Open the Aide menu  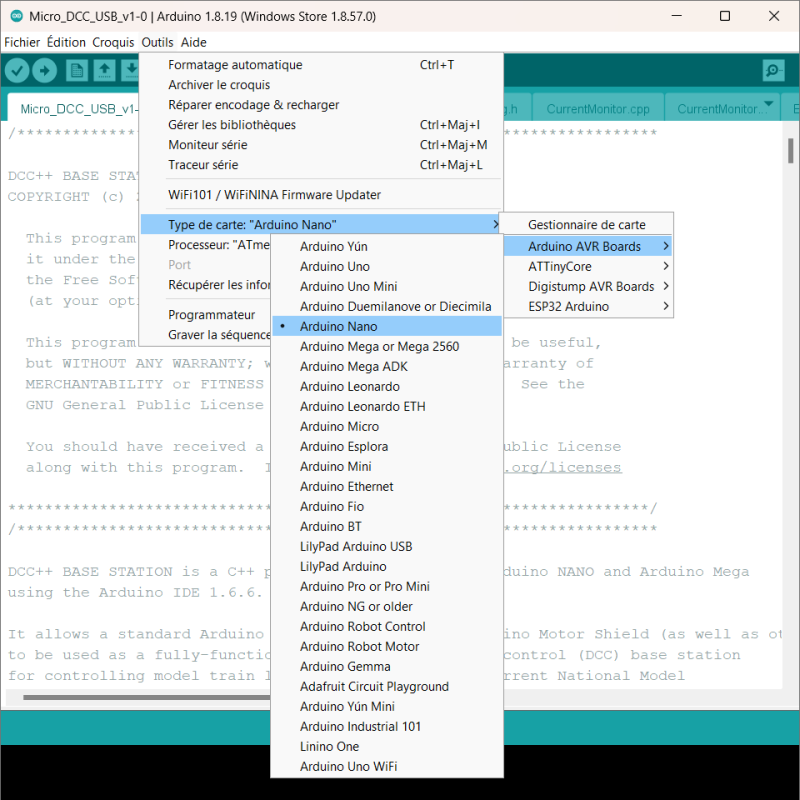click(x=194, y=42)
